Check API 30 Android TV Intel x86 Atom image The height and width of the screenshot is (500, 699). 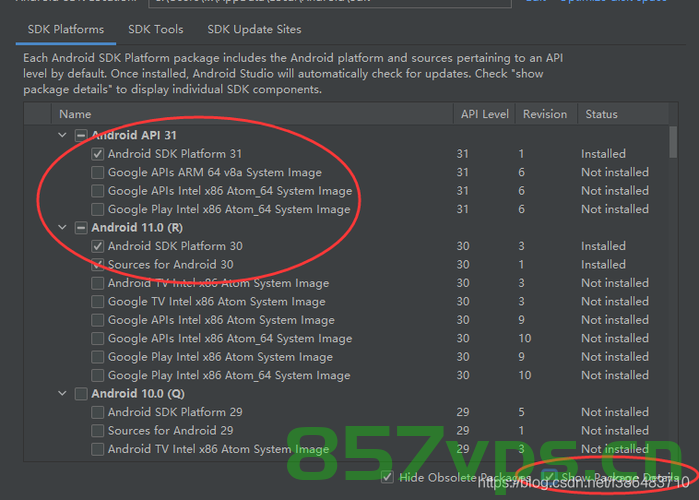98,283
